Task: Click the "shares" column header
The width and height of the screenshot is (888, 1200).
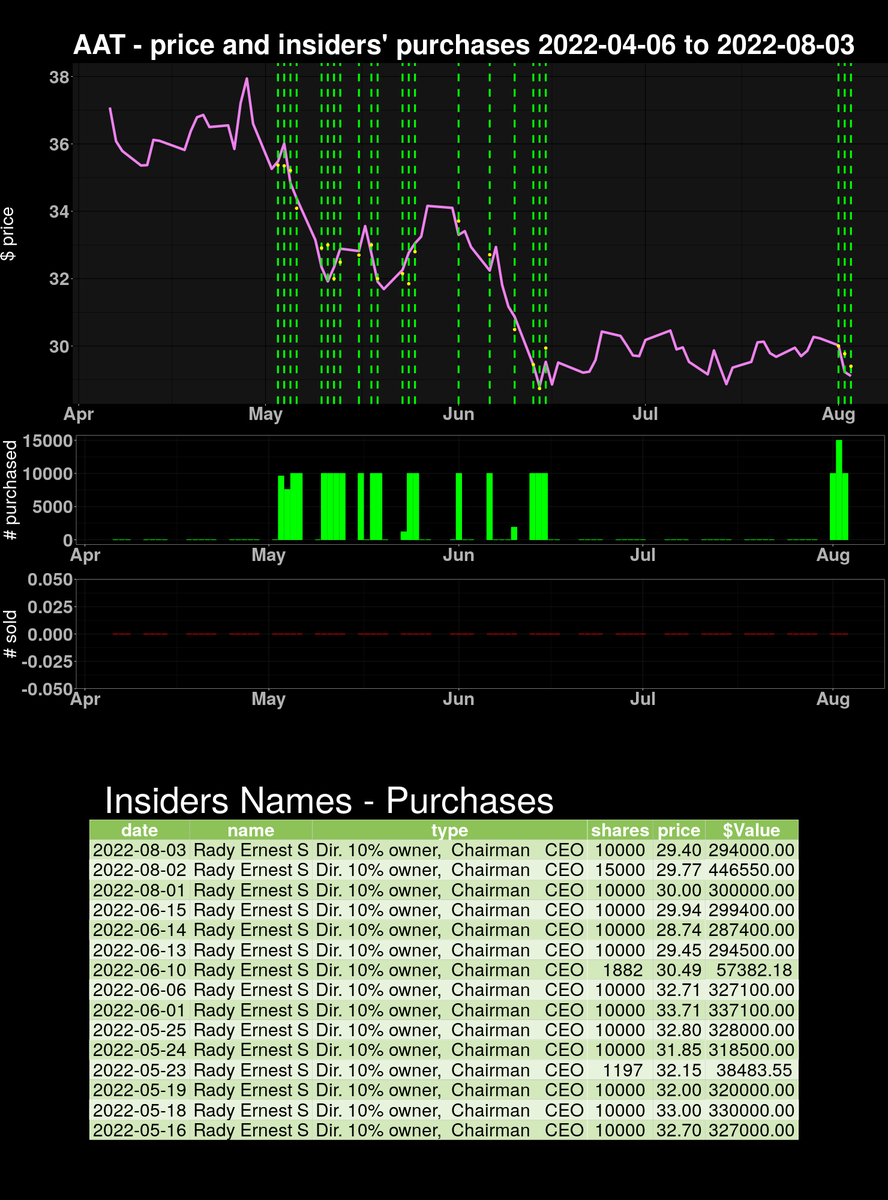Action: click(620, 830)
